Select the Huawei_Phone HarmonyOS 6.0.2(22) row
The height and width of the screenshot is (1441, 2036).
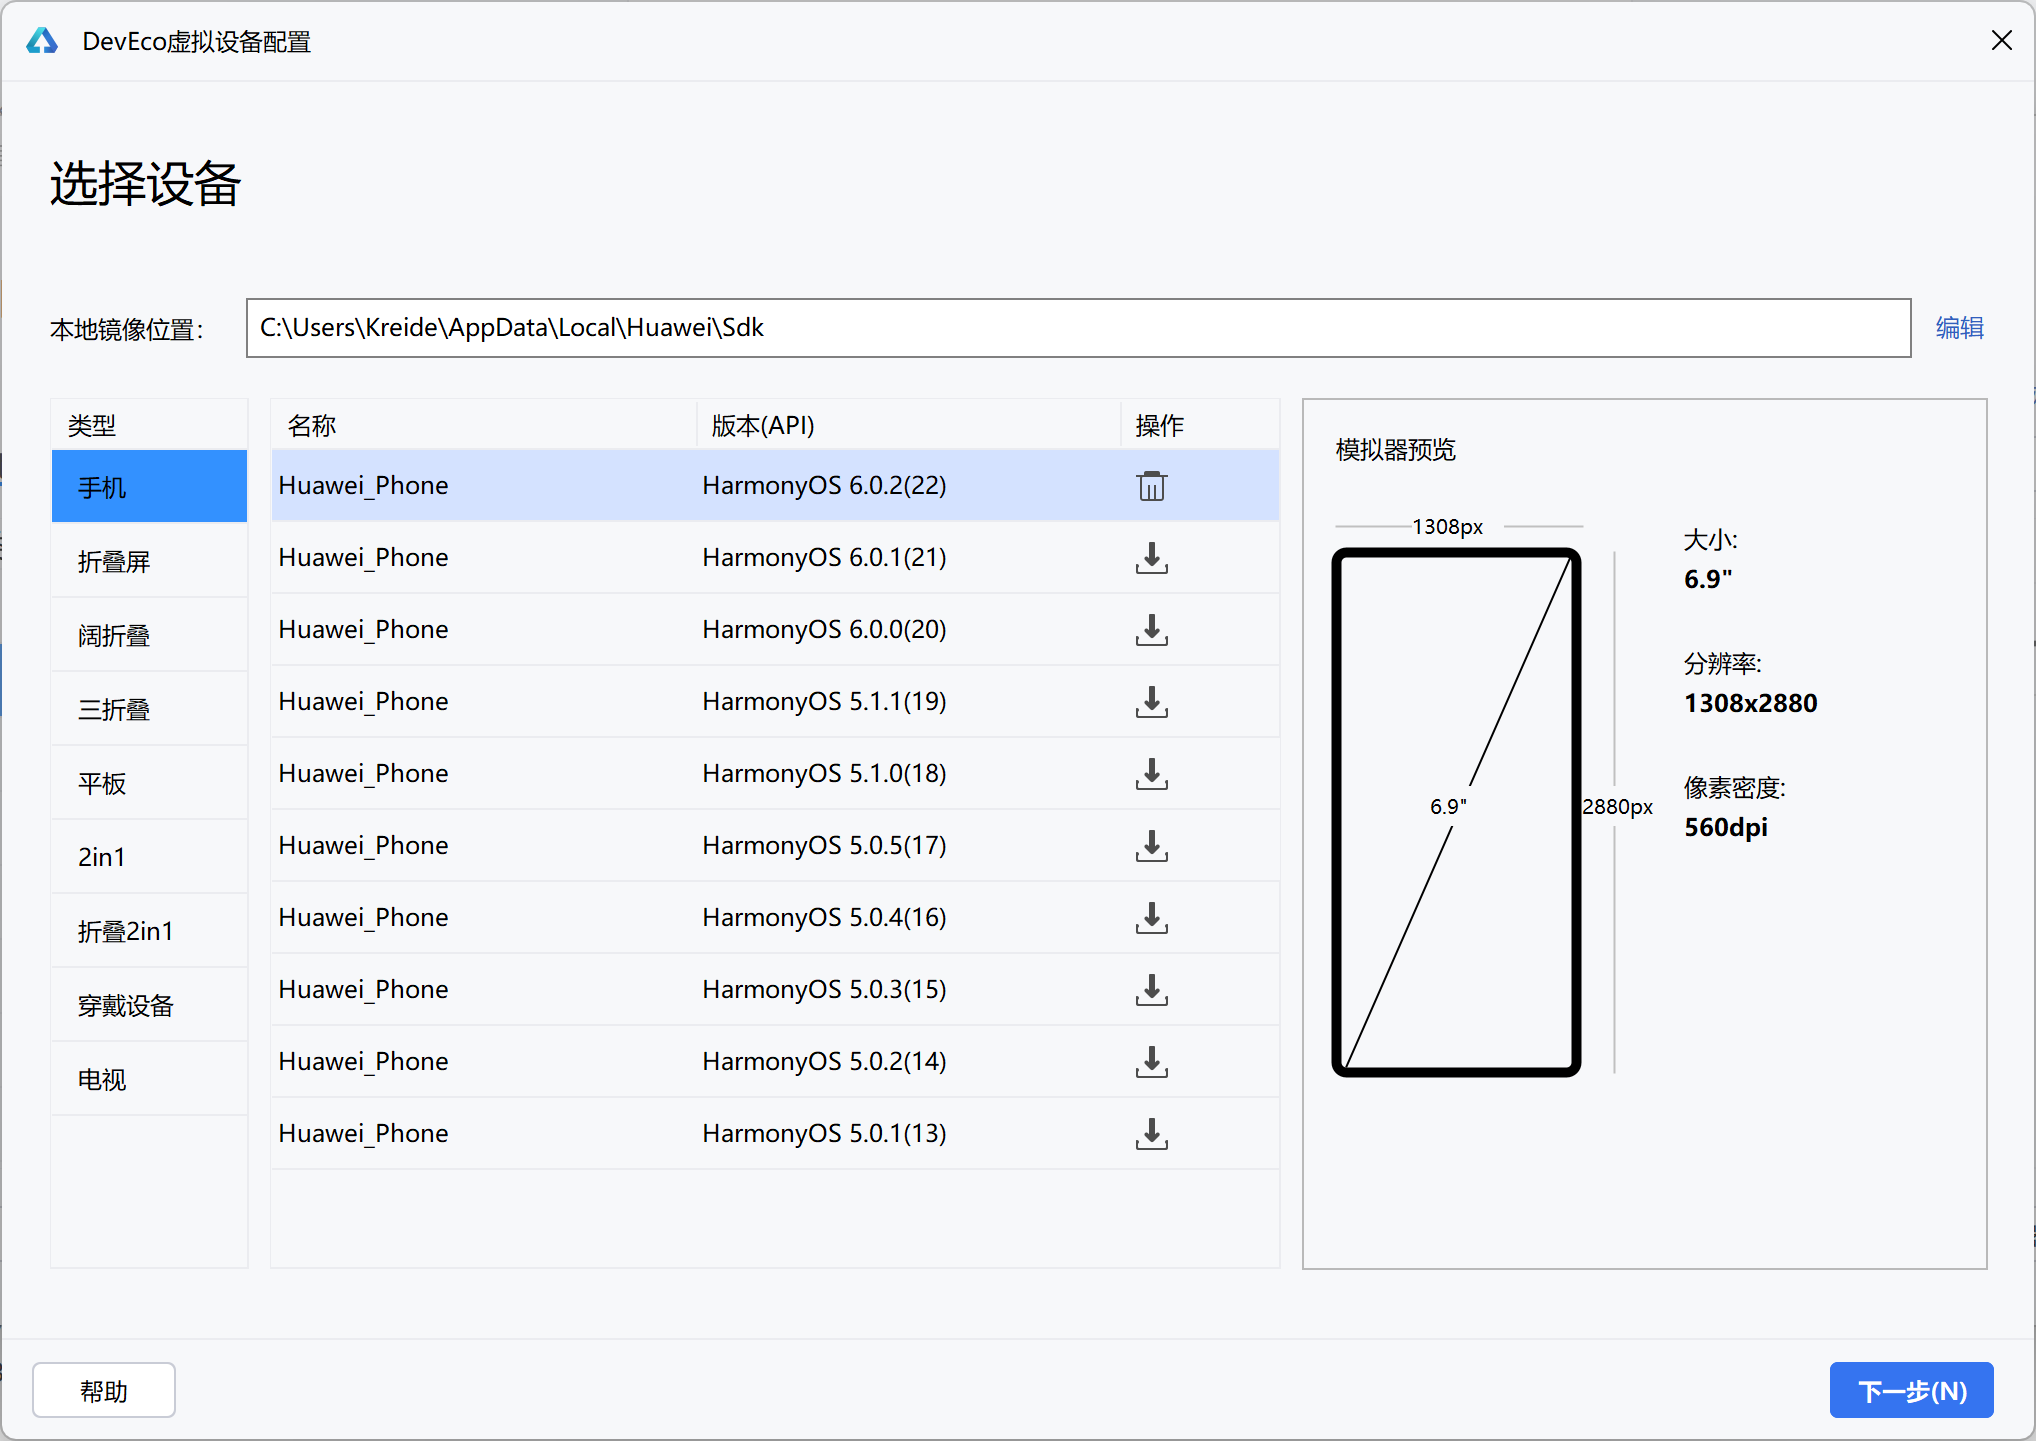point(775,486)
